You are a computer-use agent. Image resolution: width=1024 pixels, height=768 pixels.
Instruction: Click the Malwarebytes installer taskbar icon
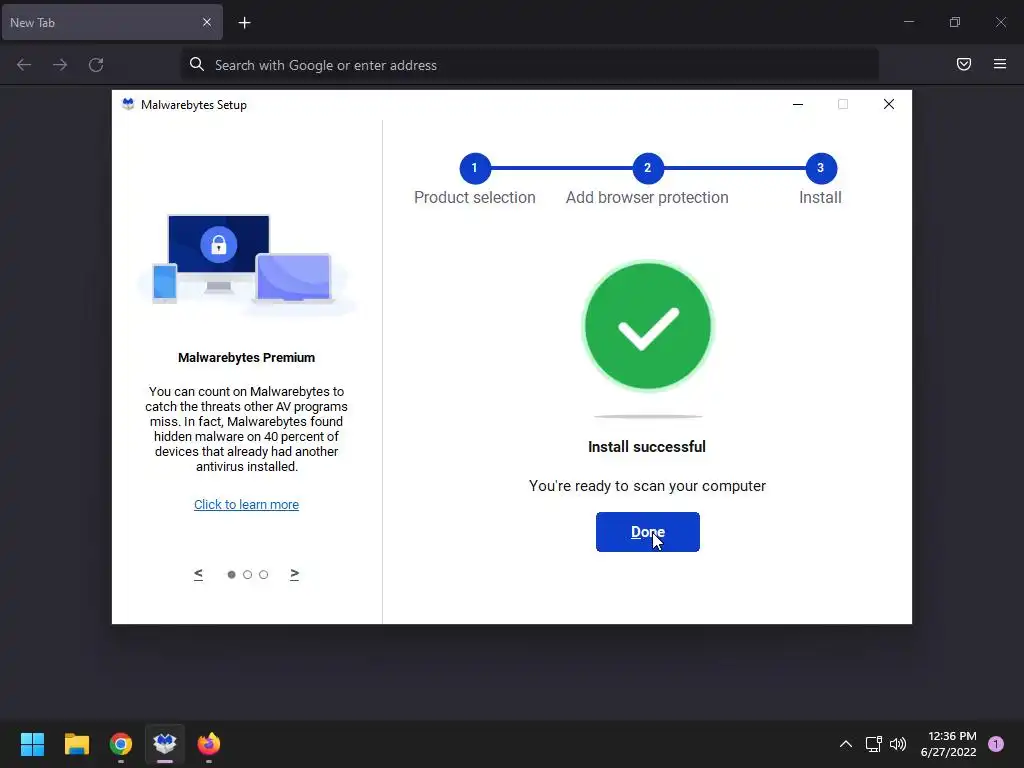coord(165,744)
